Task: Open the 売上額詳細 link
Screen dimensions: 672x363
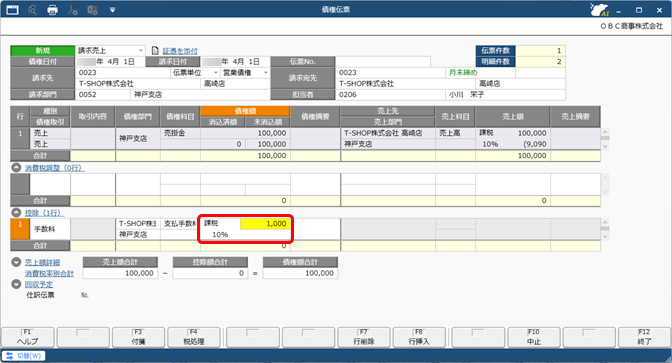Action: 42,262
